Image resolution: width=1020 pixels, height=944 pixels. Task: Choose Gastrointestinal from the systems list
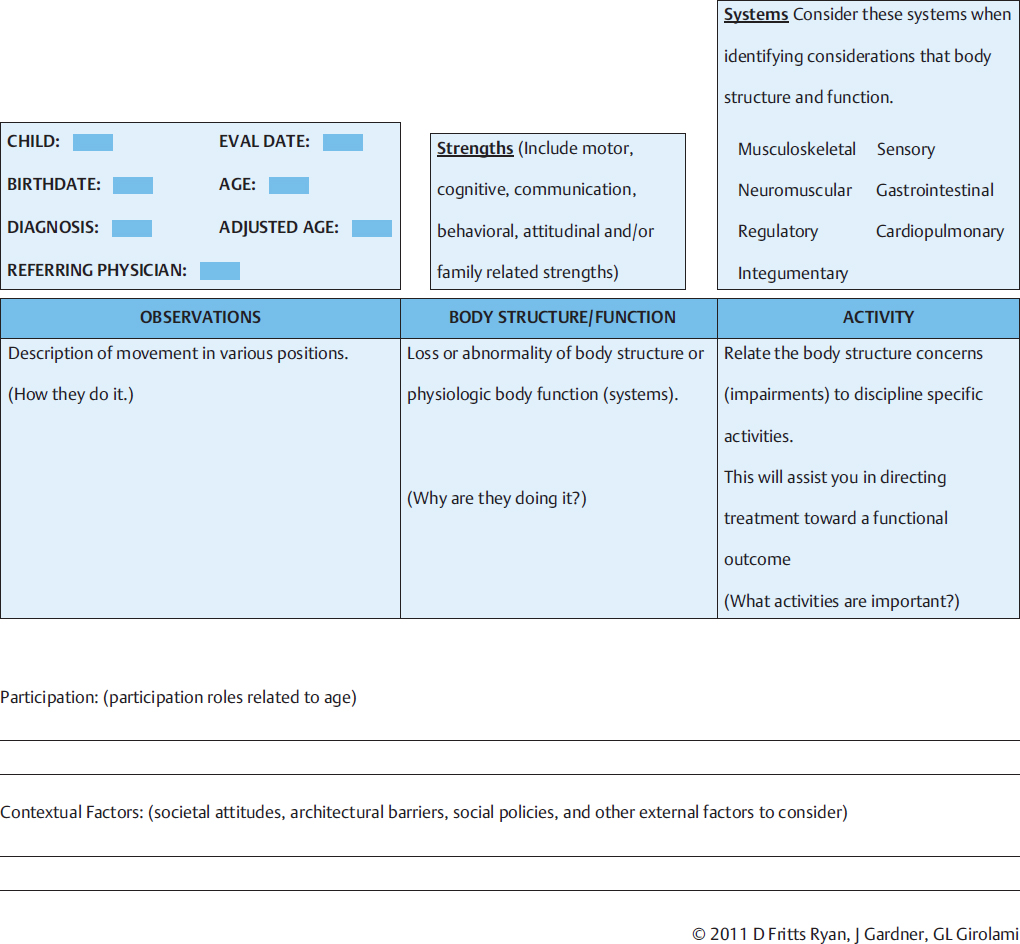pos(935,190)
